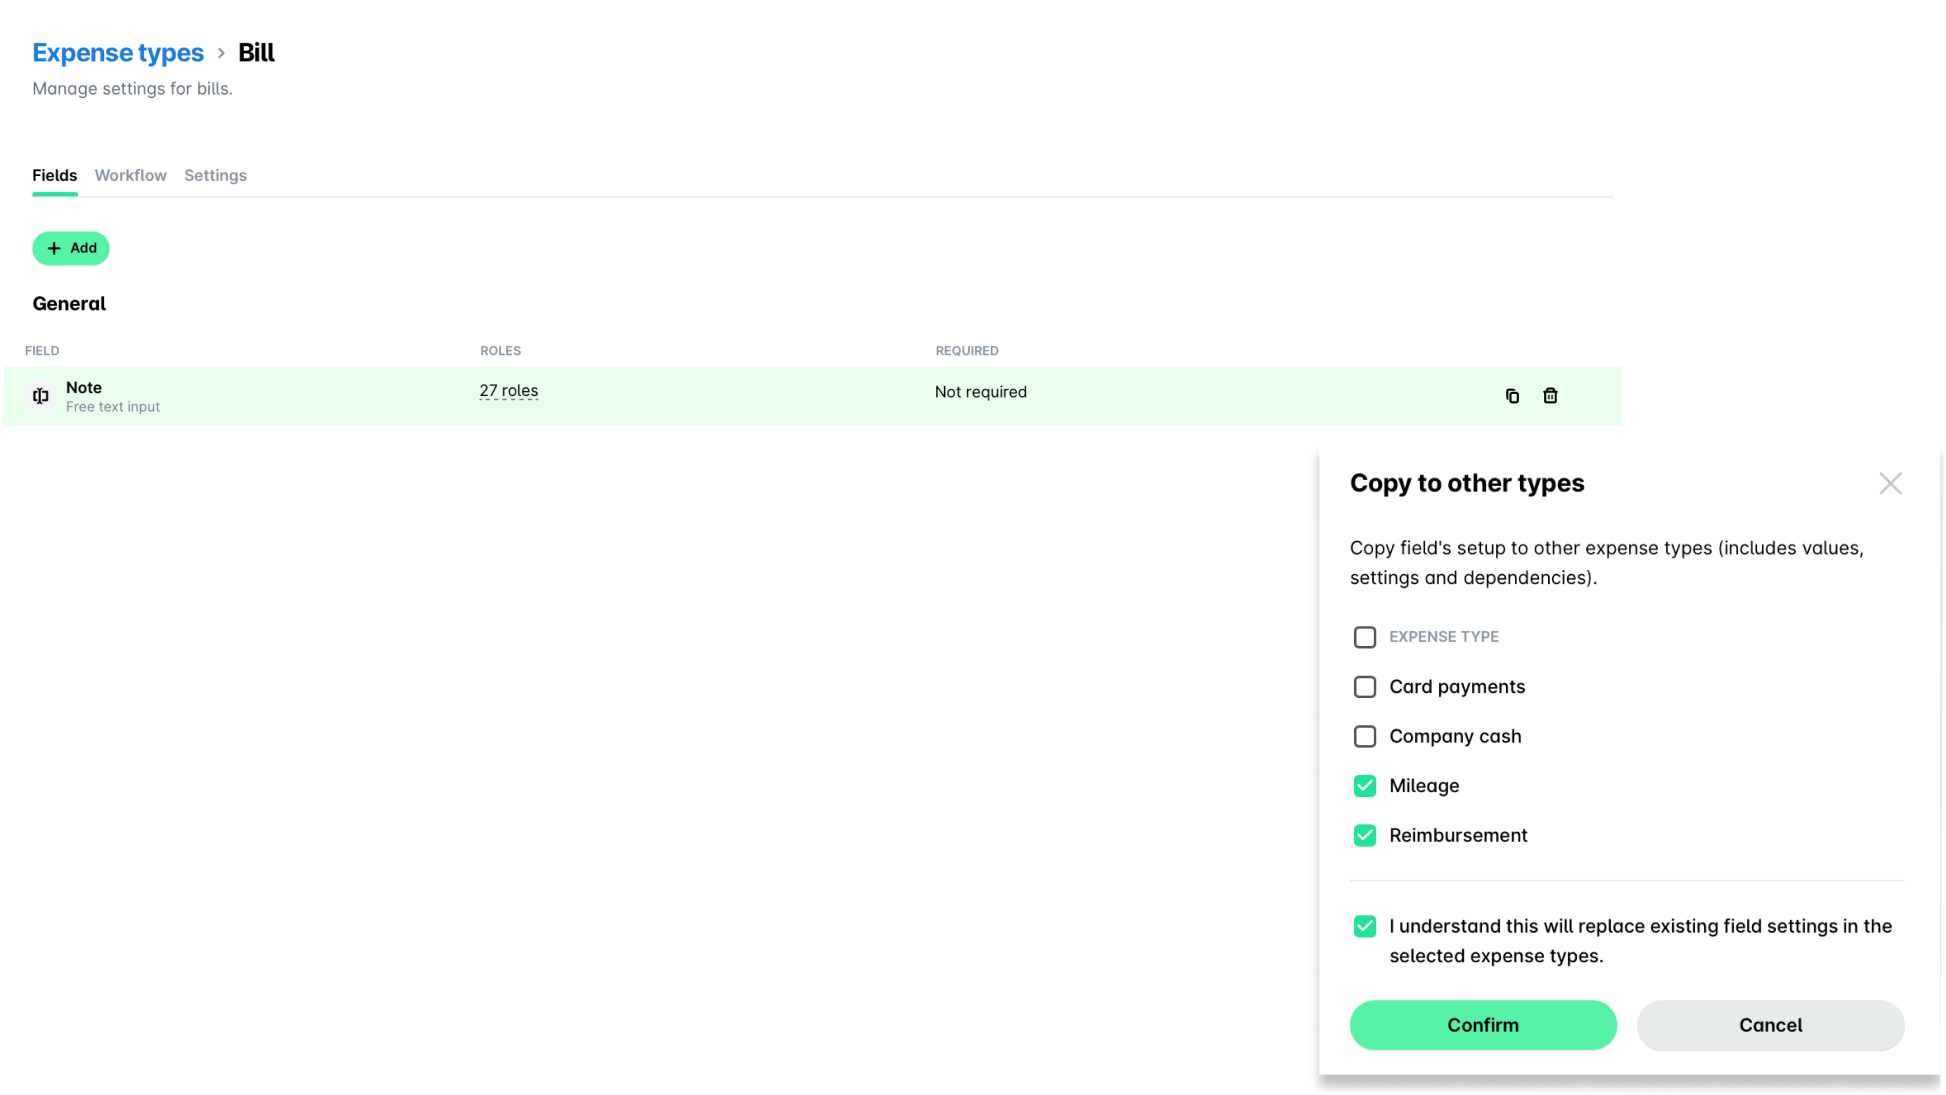Image resolution: width=1946 pixels, height=1095 pixels.
Task: Toggle the 'I understand' acknowledgement checkbox
Action: click(1364, 926)
